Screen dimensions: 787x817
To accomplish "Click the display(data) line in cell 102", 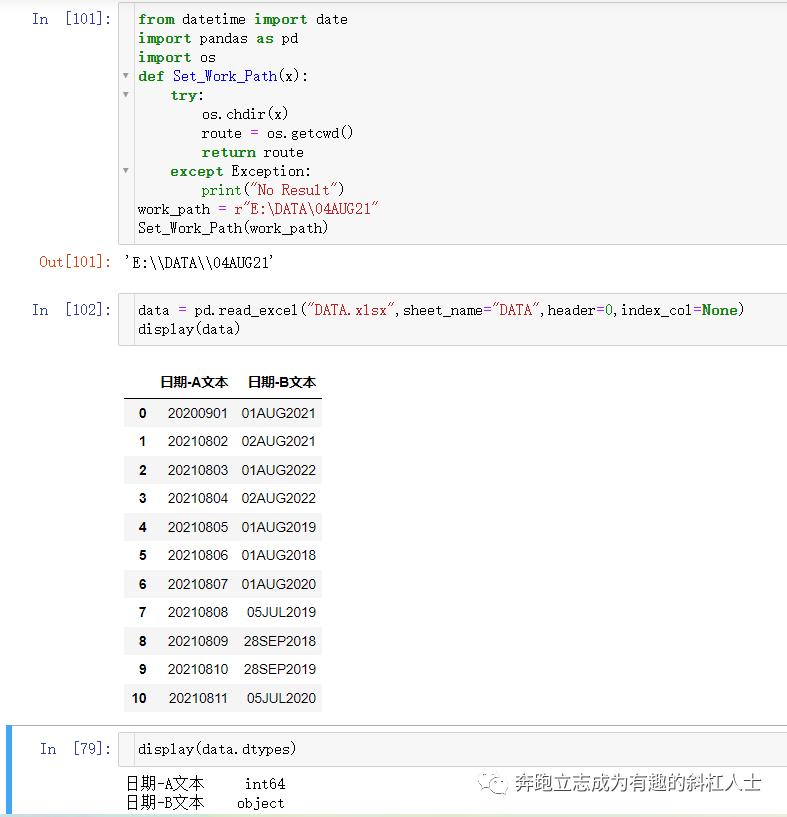I will pos(189,329).
